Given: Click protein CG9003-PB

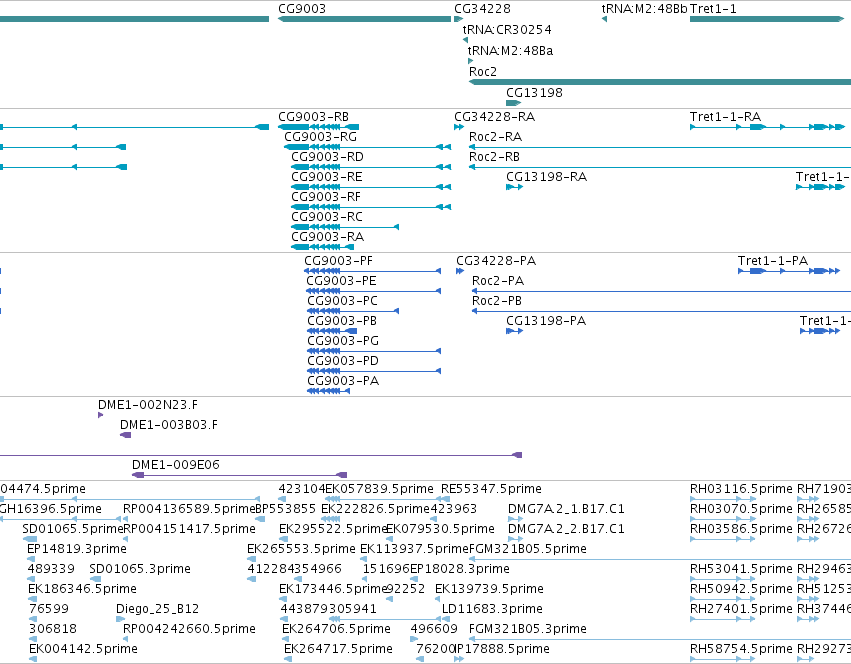Looking at the screenshot, I should [332, 331].
